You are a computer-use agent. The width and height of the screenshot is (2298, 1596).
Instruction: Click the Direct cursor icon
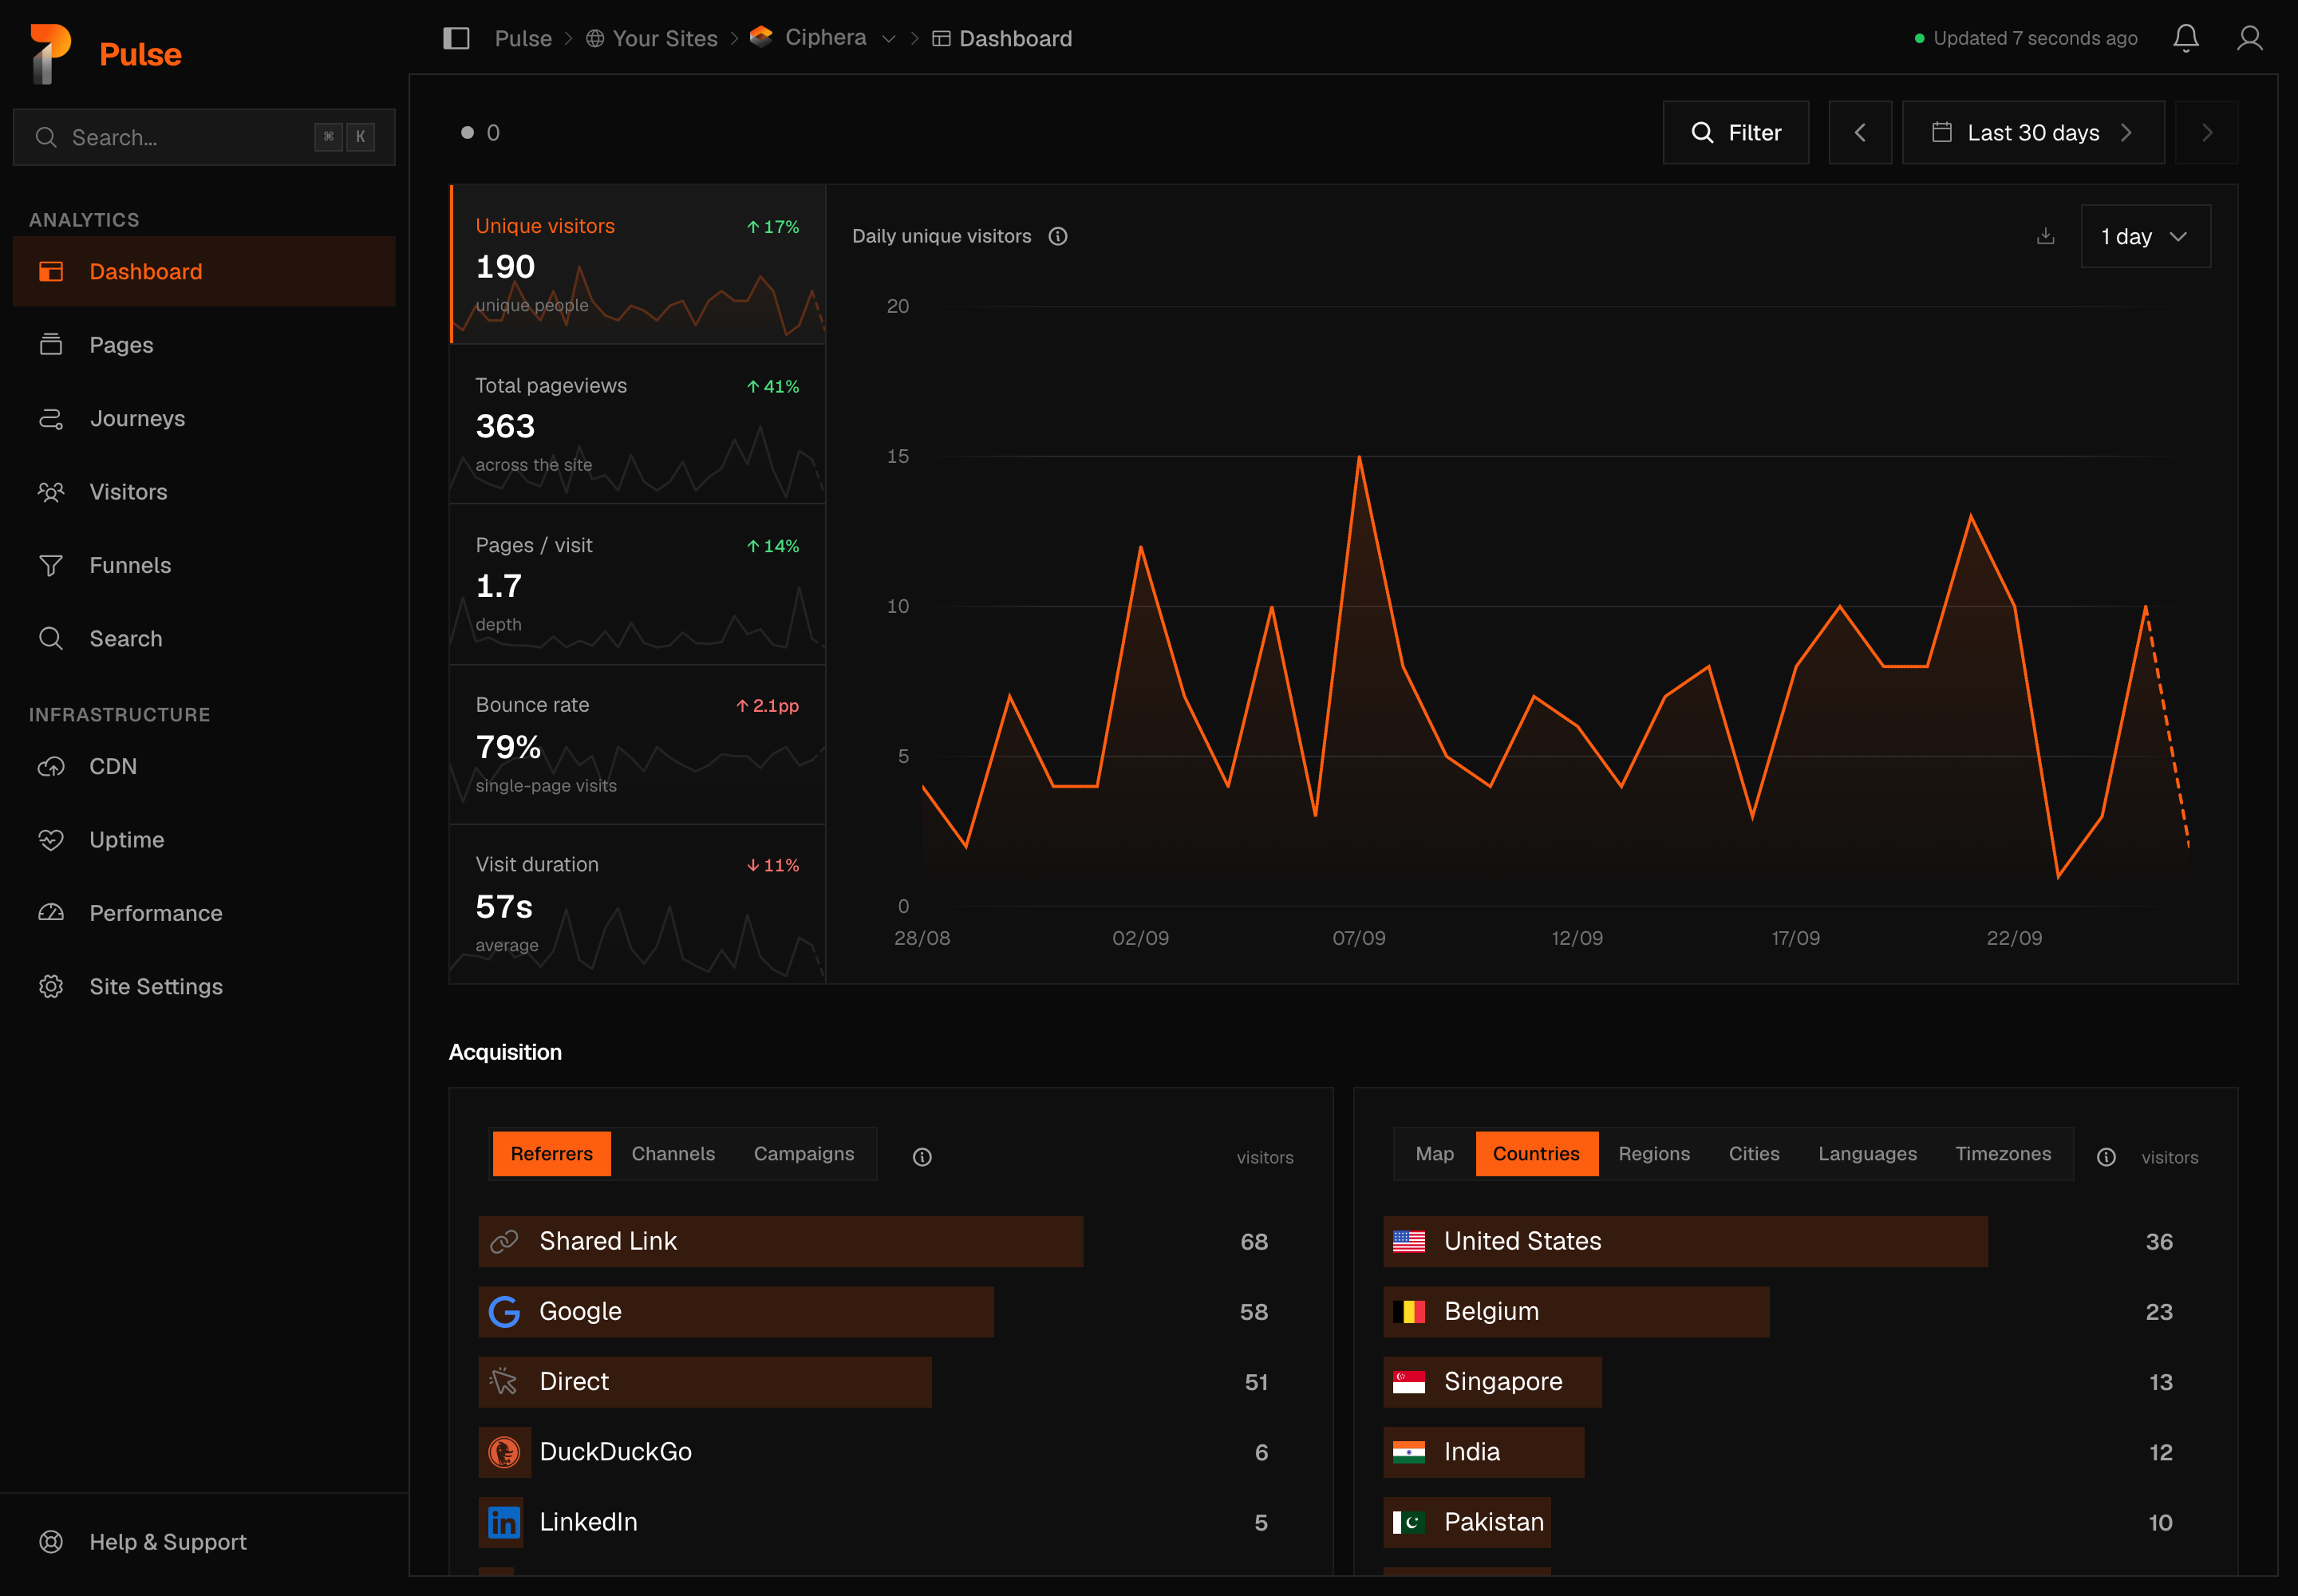tap(504, 1382)
